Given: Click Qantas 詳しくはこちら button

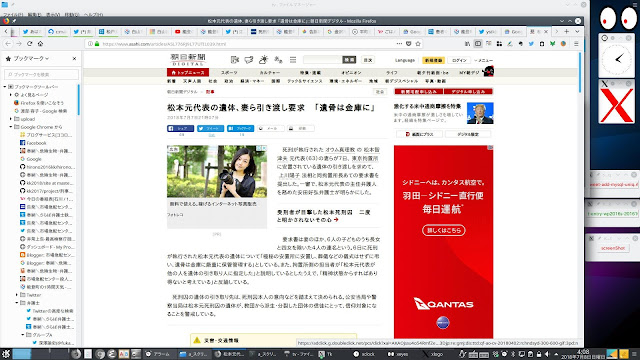Looking at the screenshot, I should pos(443,230).
